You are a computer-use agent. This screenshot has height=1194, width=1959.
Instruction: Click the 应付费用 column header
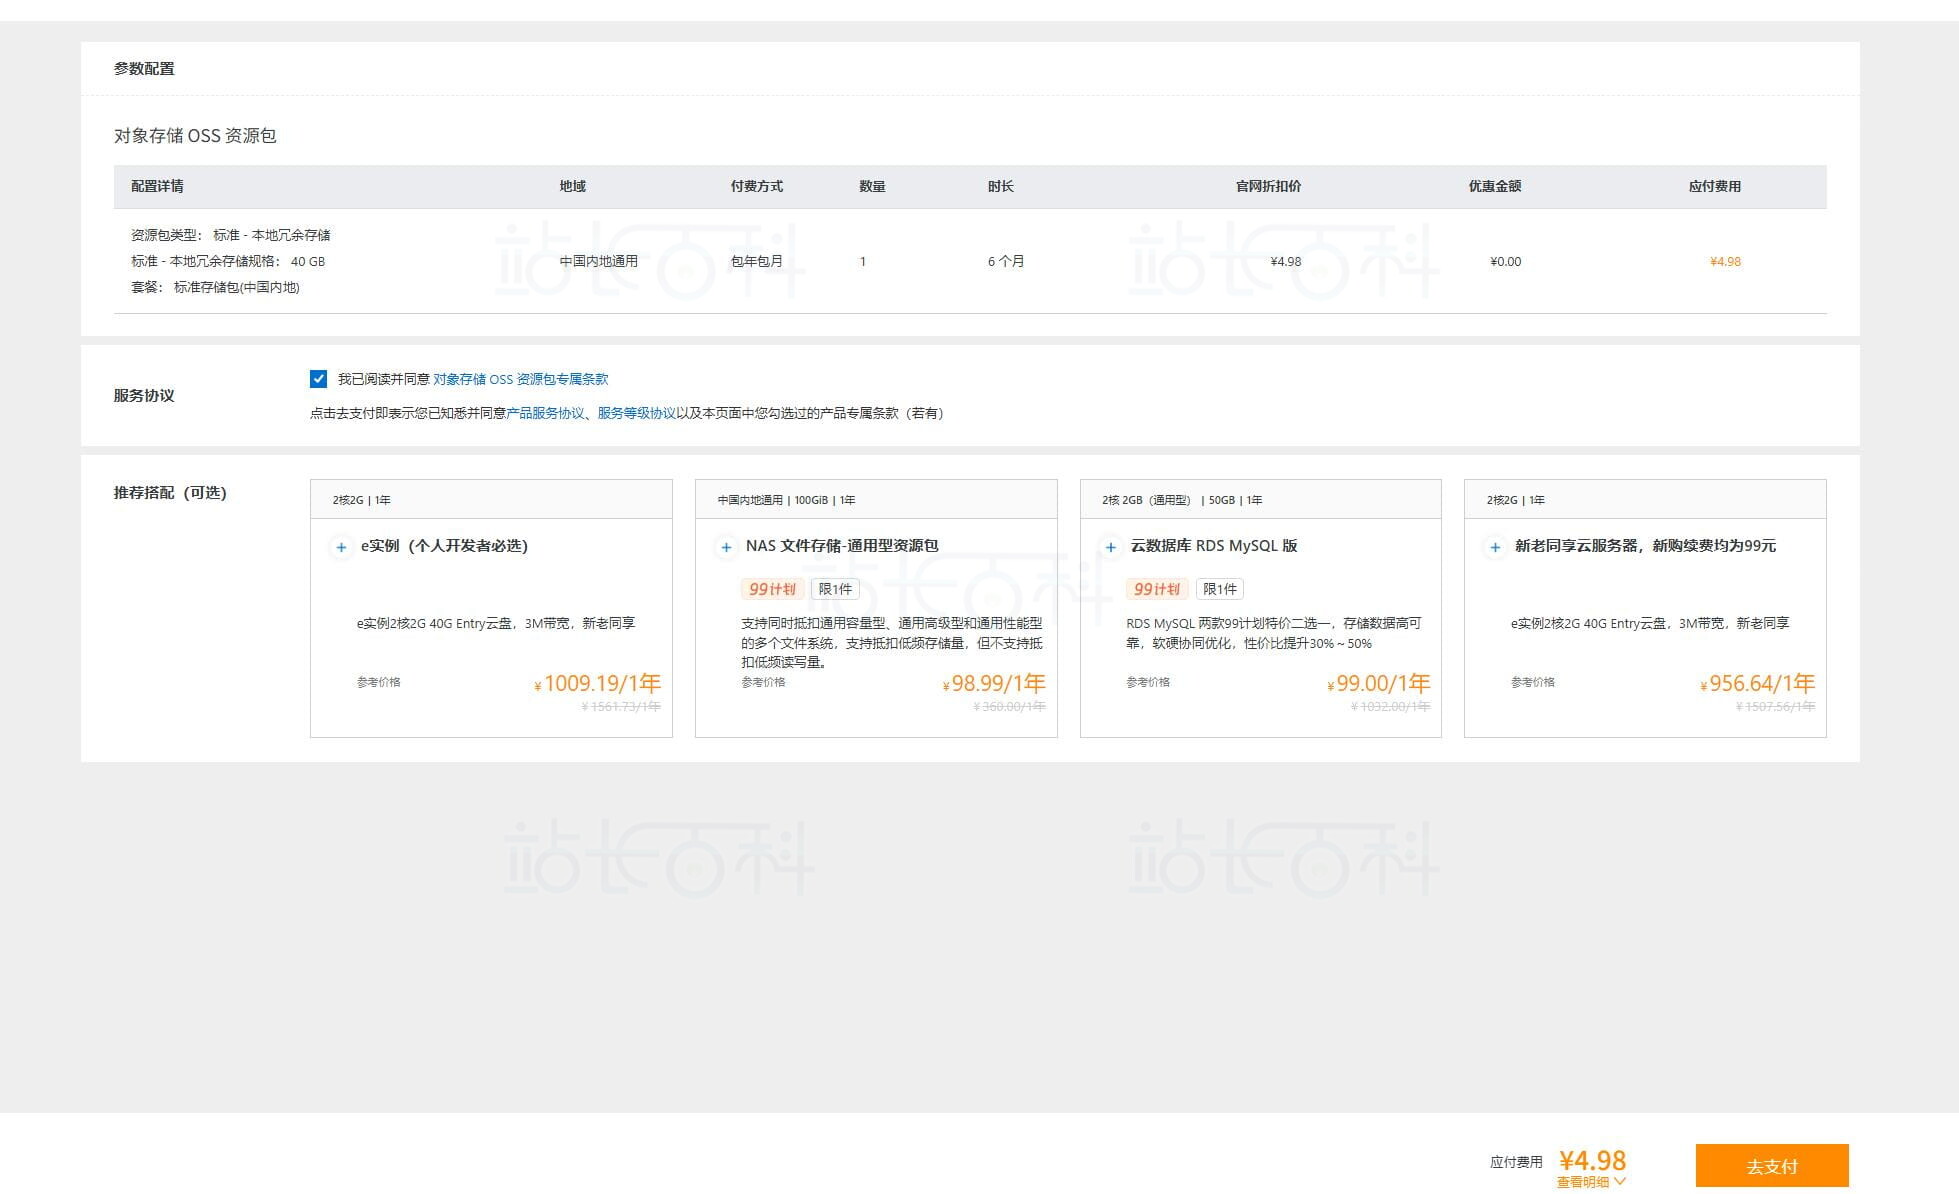[x=1714, y=186]
